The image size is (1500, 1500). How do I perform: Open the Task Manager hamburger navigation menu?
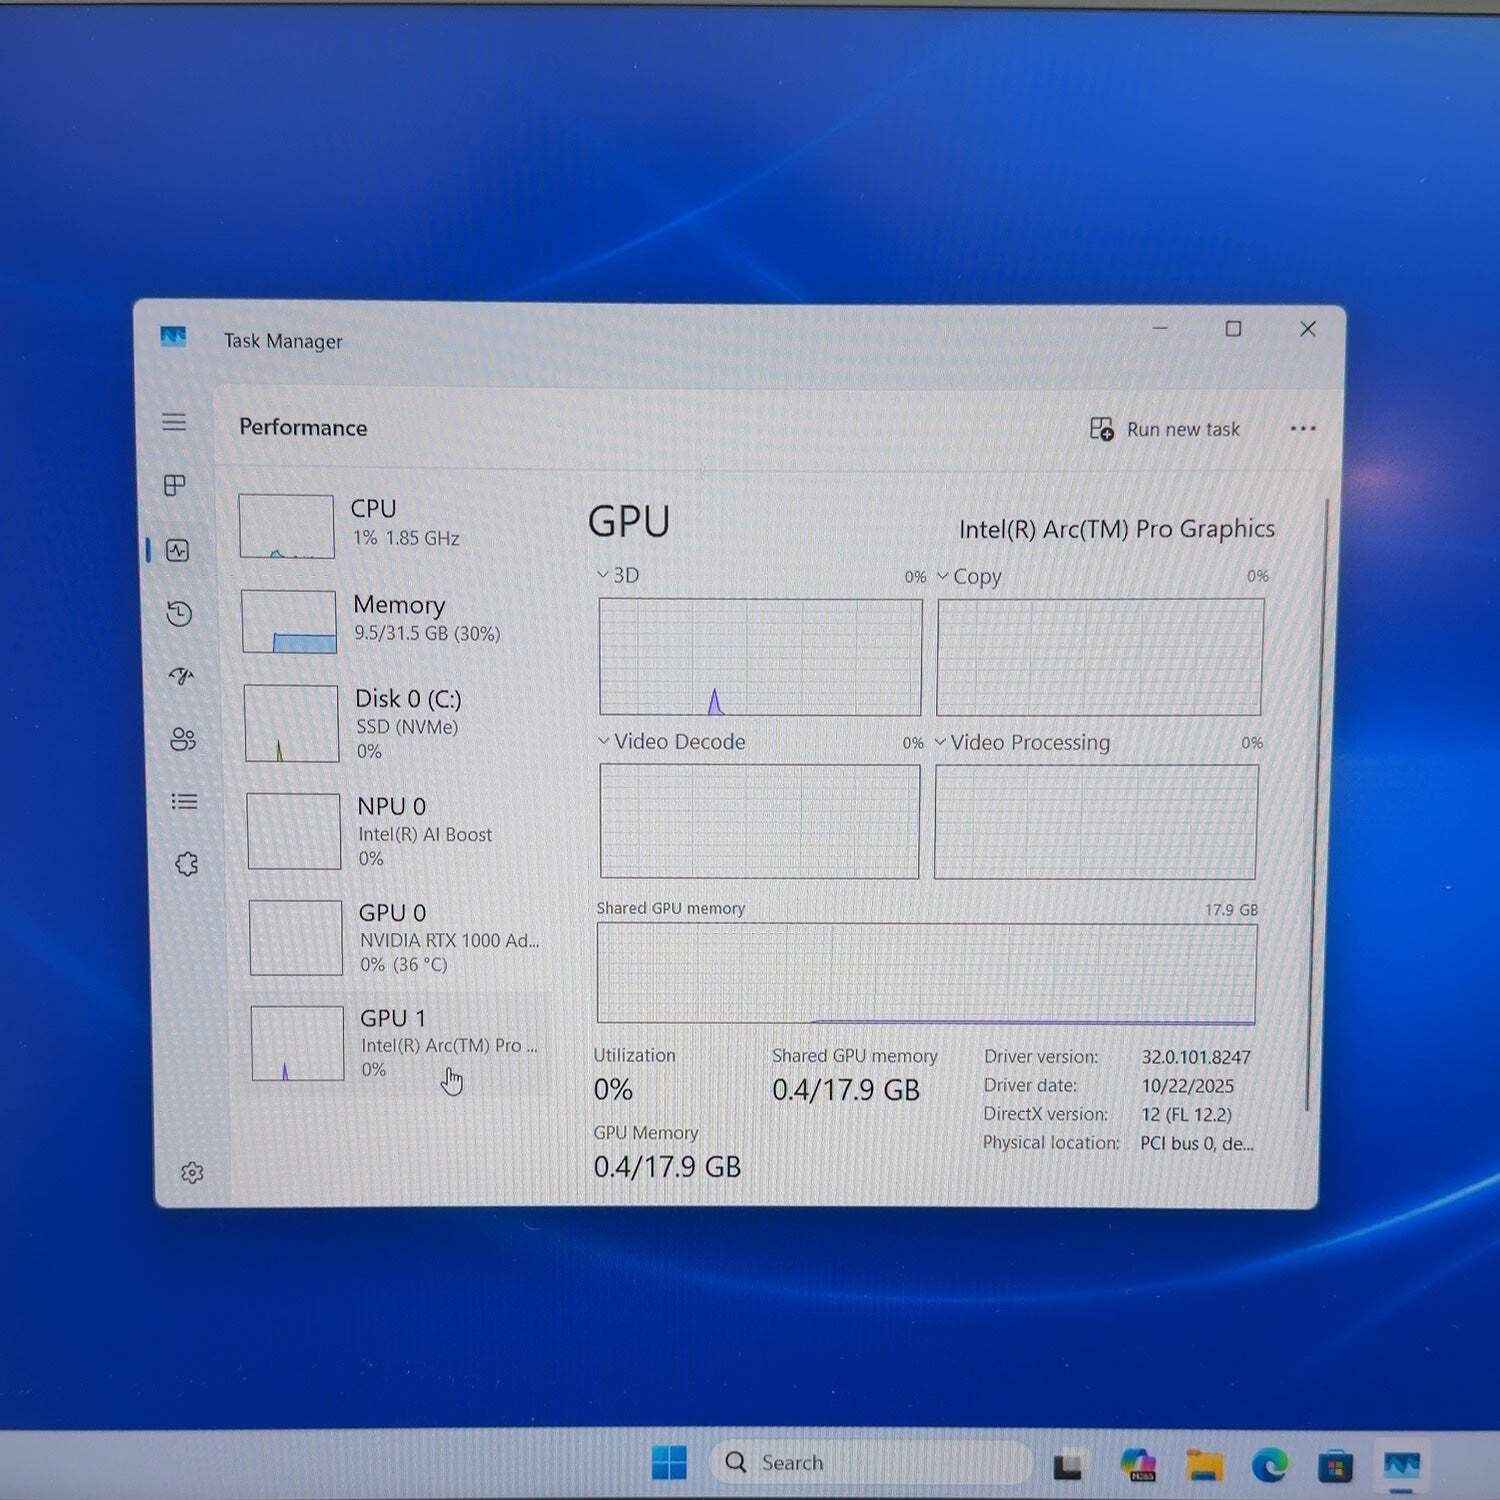[174, 422]
